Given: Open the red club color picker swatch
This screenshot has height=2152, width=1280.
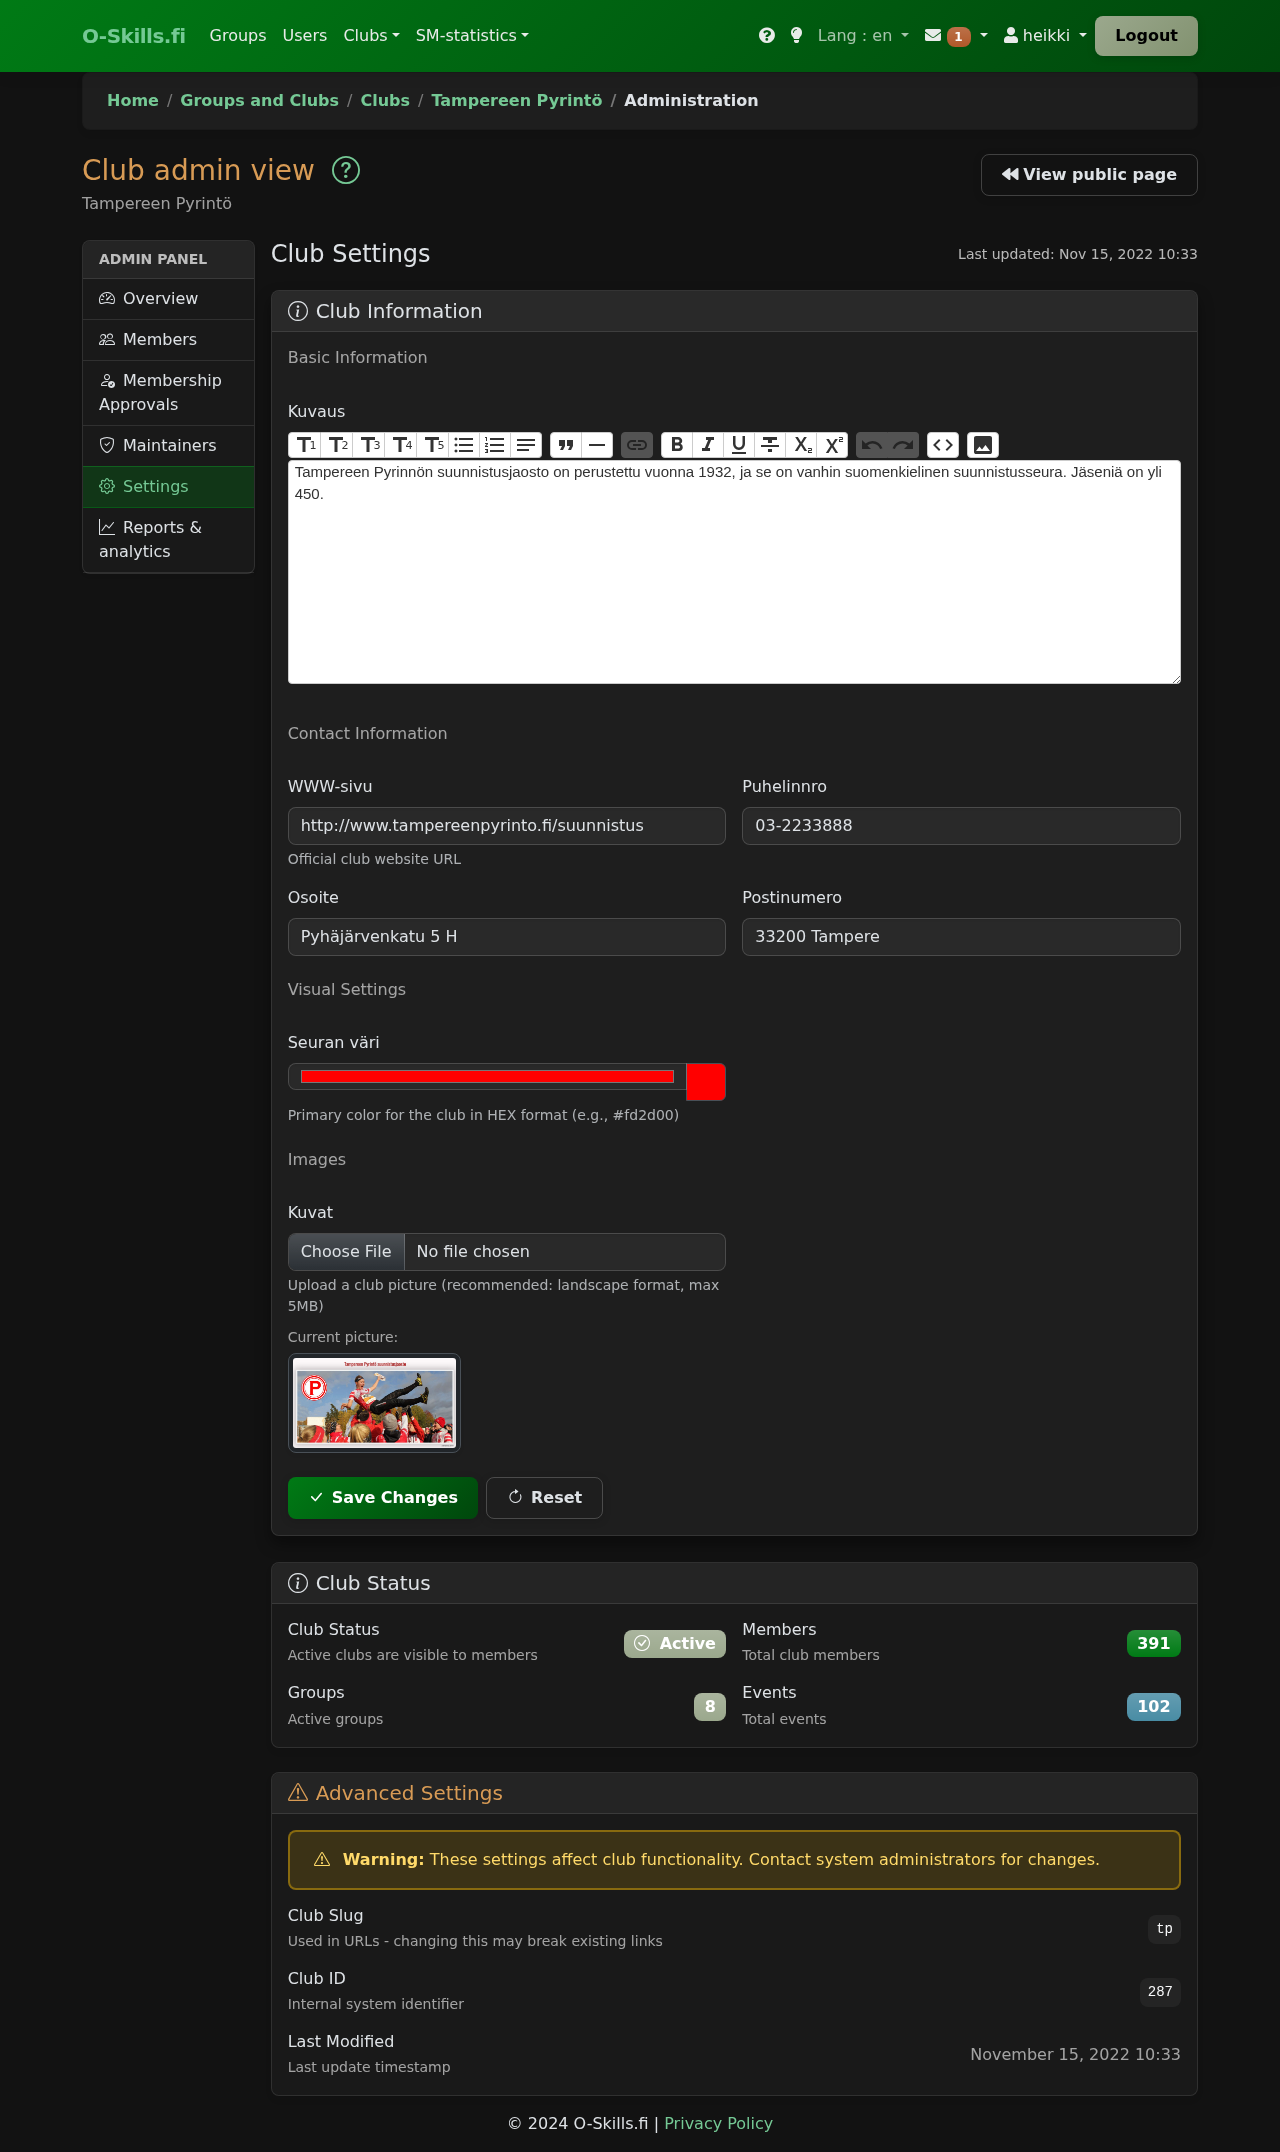Looking at the screenshot, I should click(706, 1082).
